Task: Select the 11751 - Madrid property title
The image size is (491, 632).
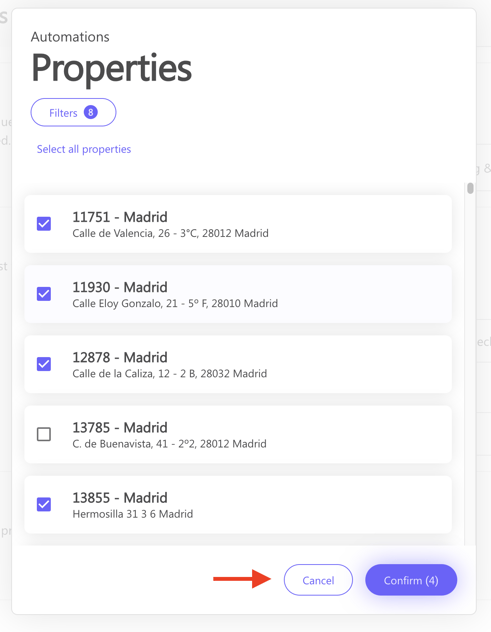Action: (120, 217)
